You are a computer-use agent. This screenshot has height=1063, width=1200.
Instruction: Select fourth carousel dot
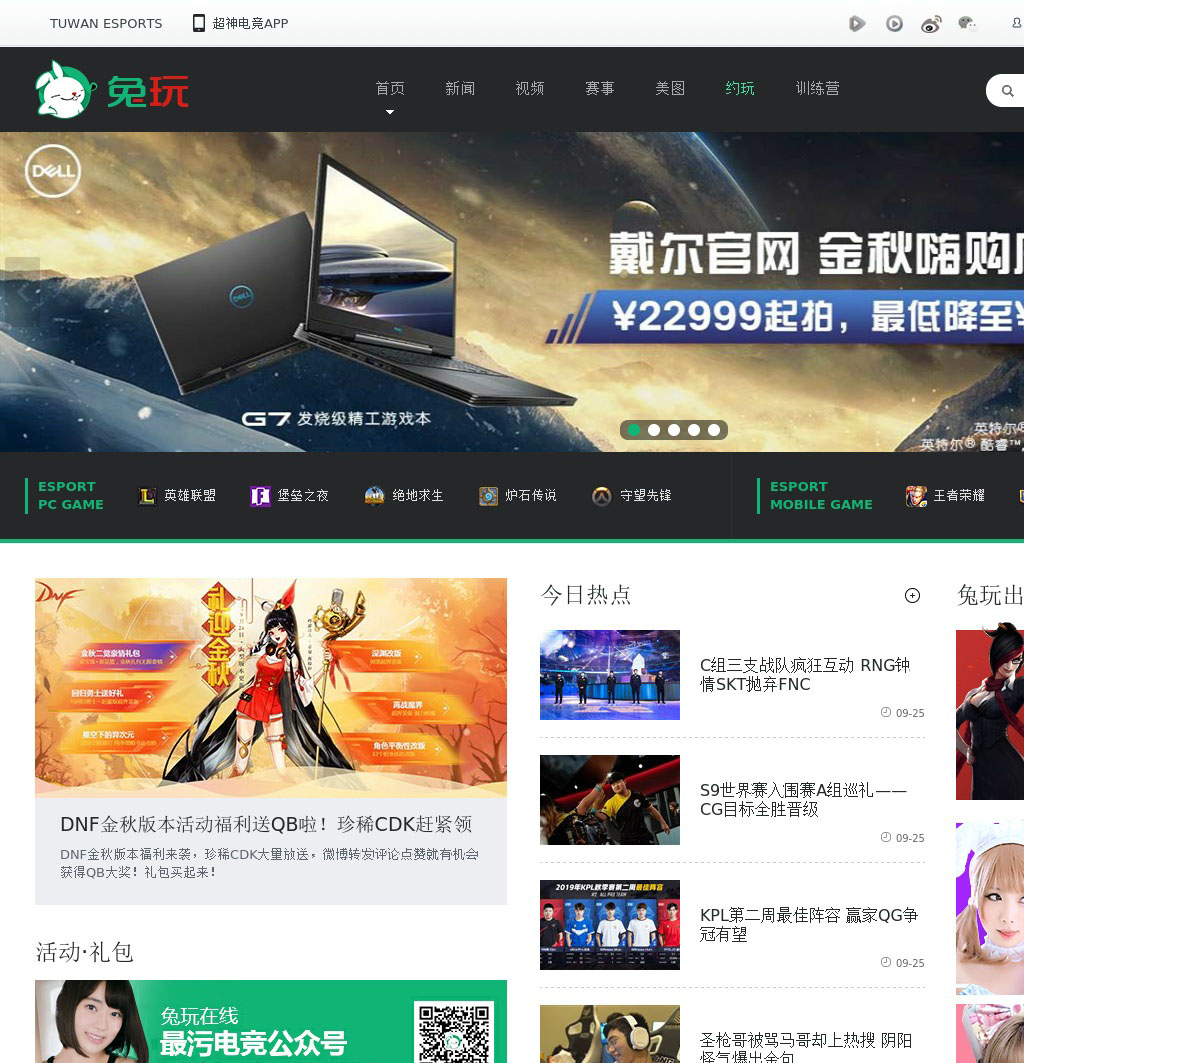point(693,430)
